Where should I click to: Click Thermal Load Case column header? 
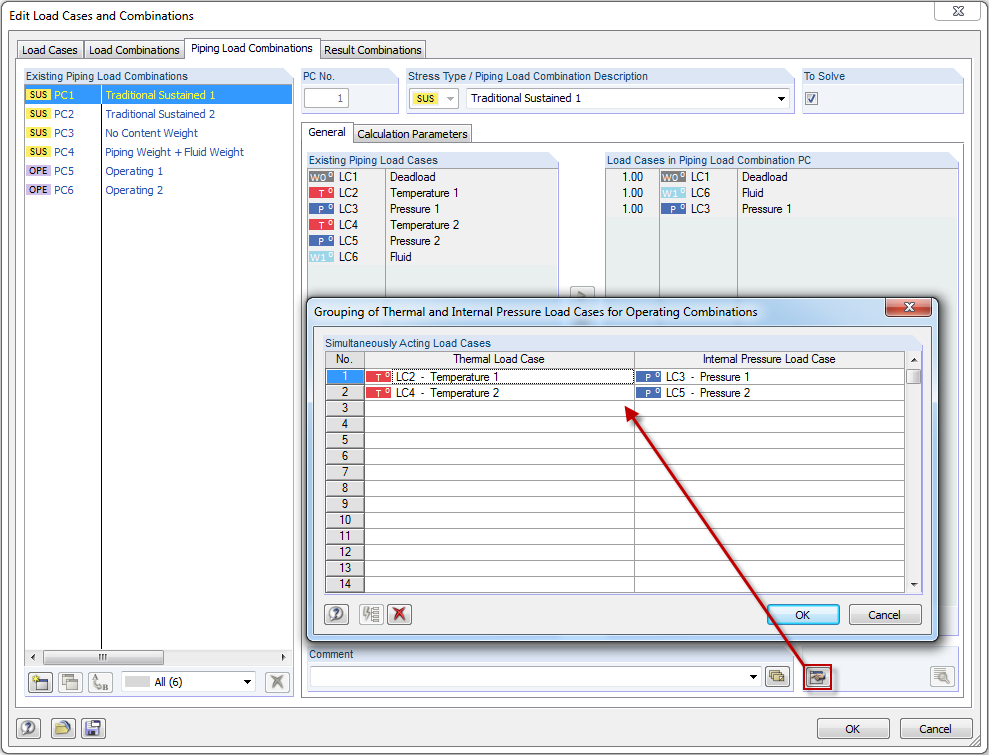[499, 359]
